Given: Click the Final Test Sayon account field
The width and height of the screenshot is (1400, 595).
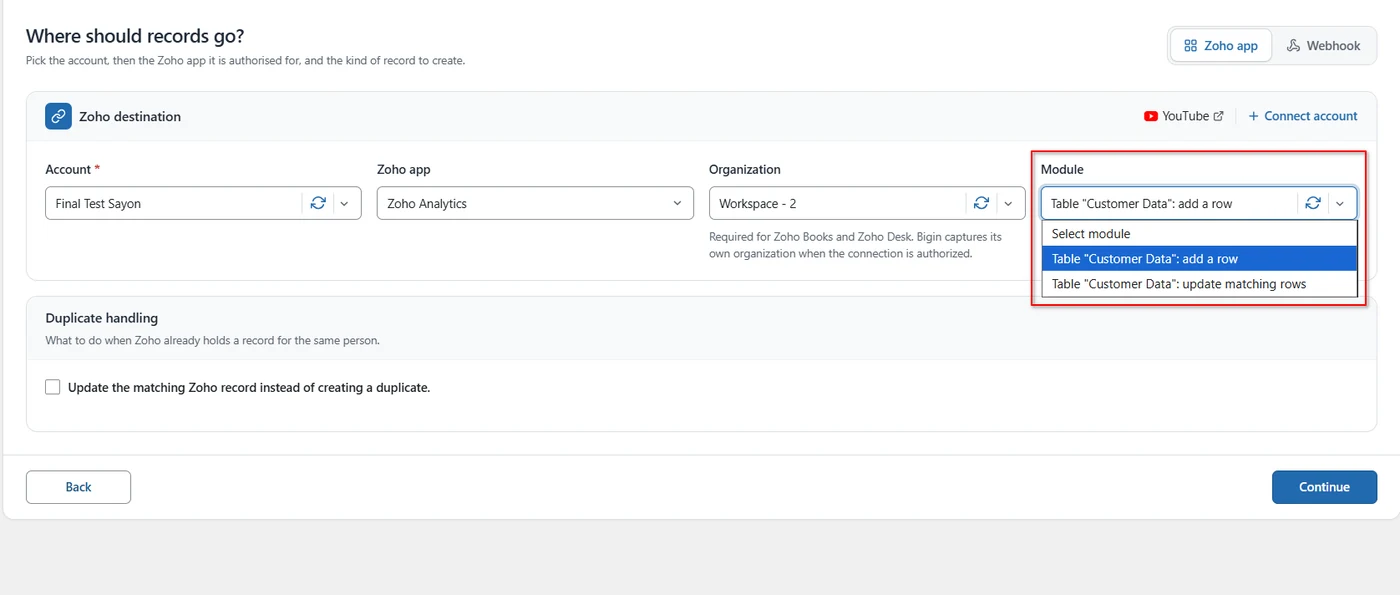Looking at the screenshot, I should pos(203,203).
